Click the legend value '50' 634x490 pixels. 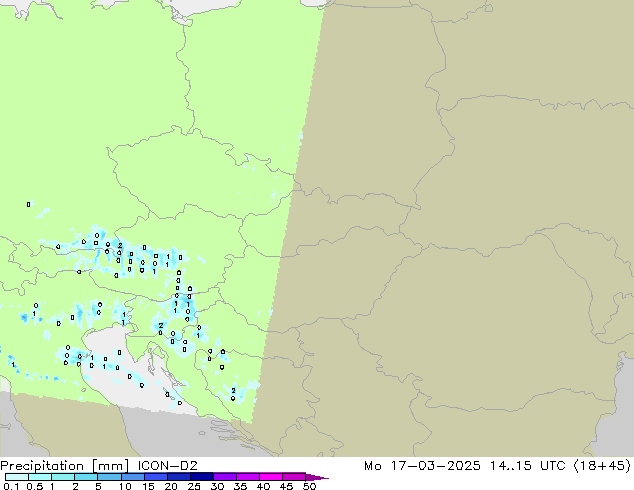(309, 486)
